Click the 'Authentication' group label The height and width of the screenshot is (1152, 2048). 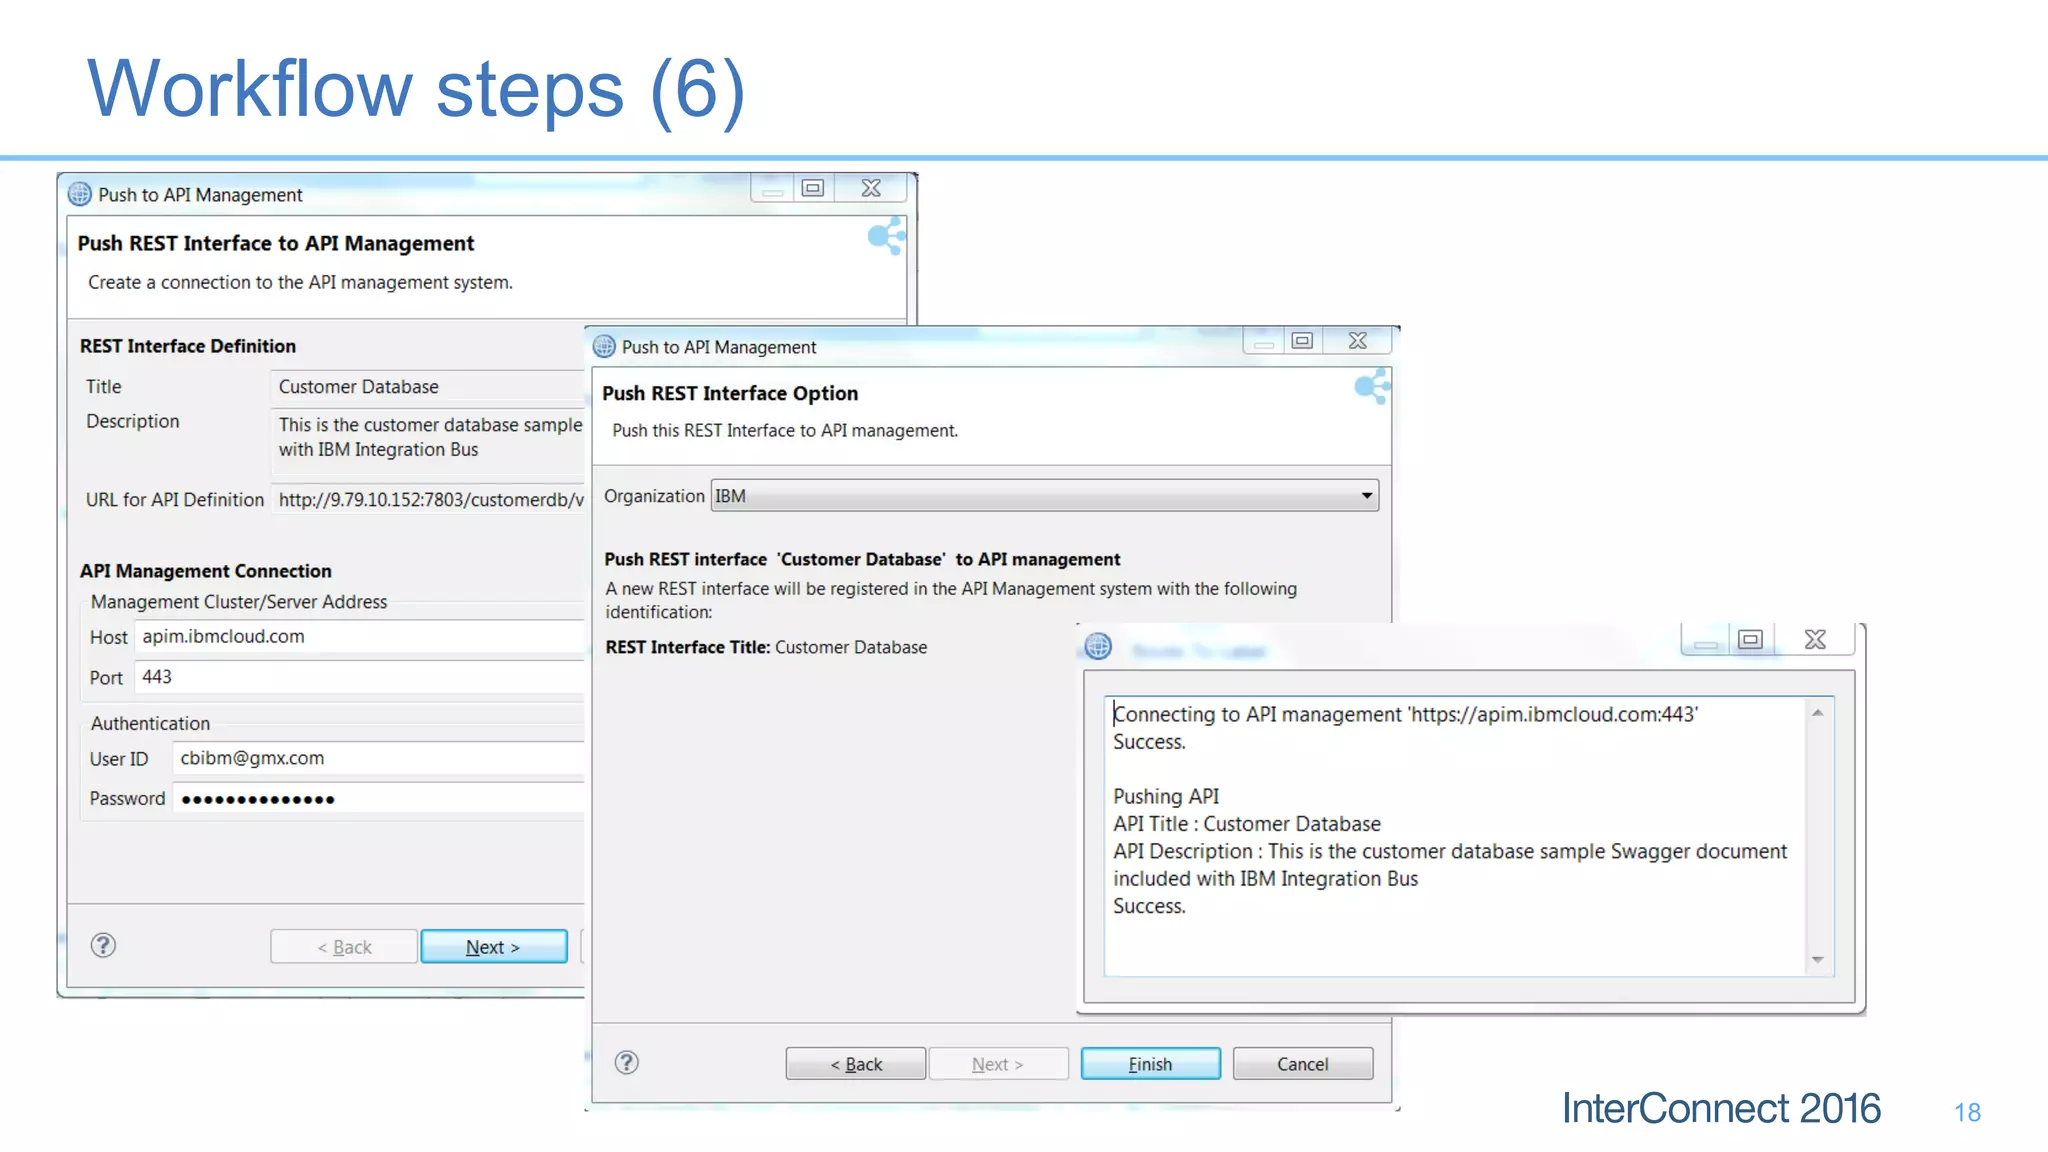(150, 723)
